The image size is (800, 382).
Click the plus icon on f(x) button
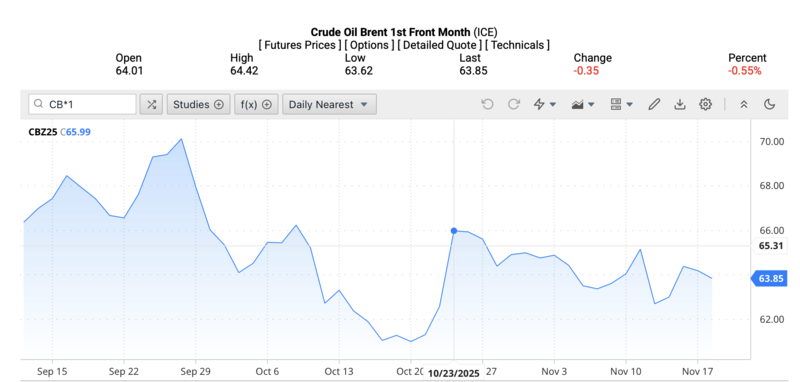[x=266, y=105]
